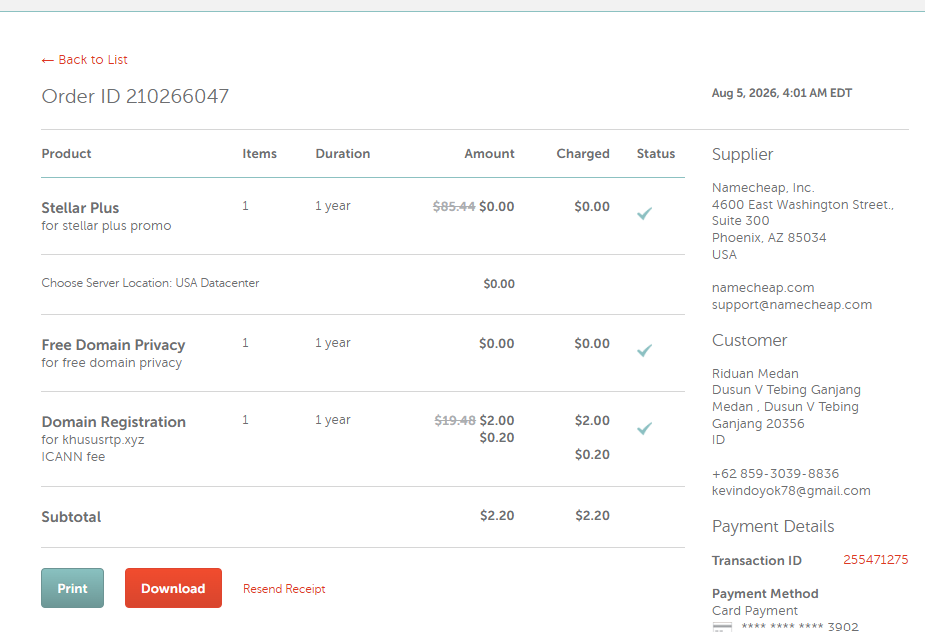
Task: Click 4600 East Washington Street address
Action: click(x=802, y=205)
